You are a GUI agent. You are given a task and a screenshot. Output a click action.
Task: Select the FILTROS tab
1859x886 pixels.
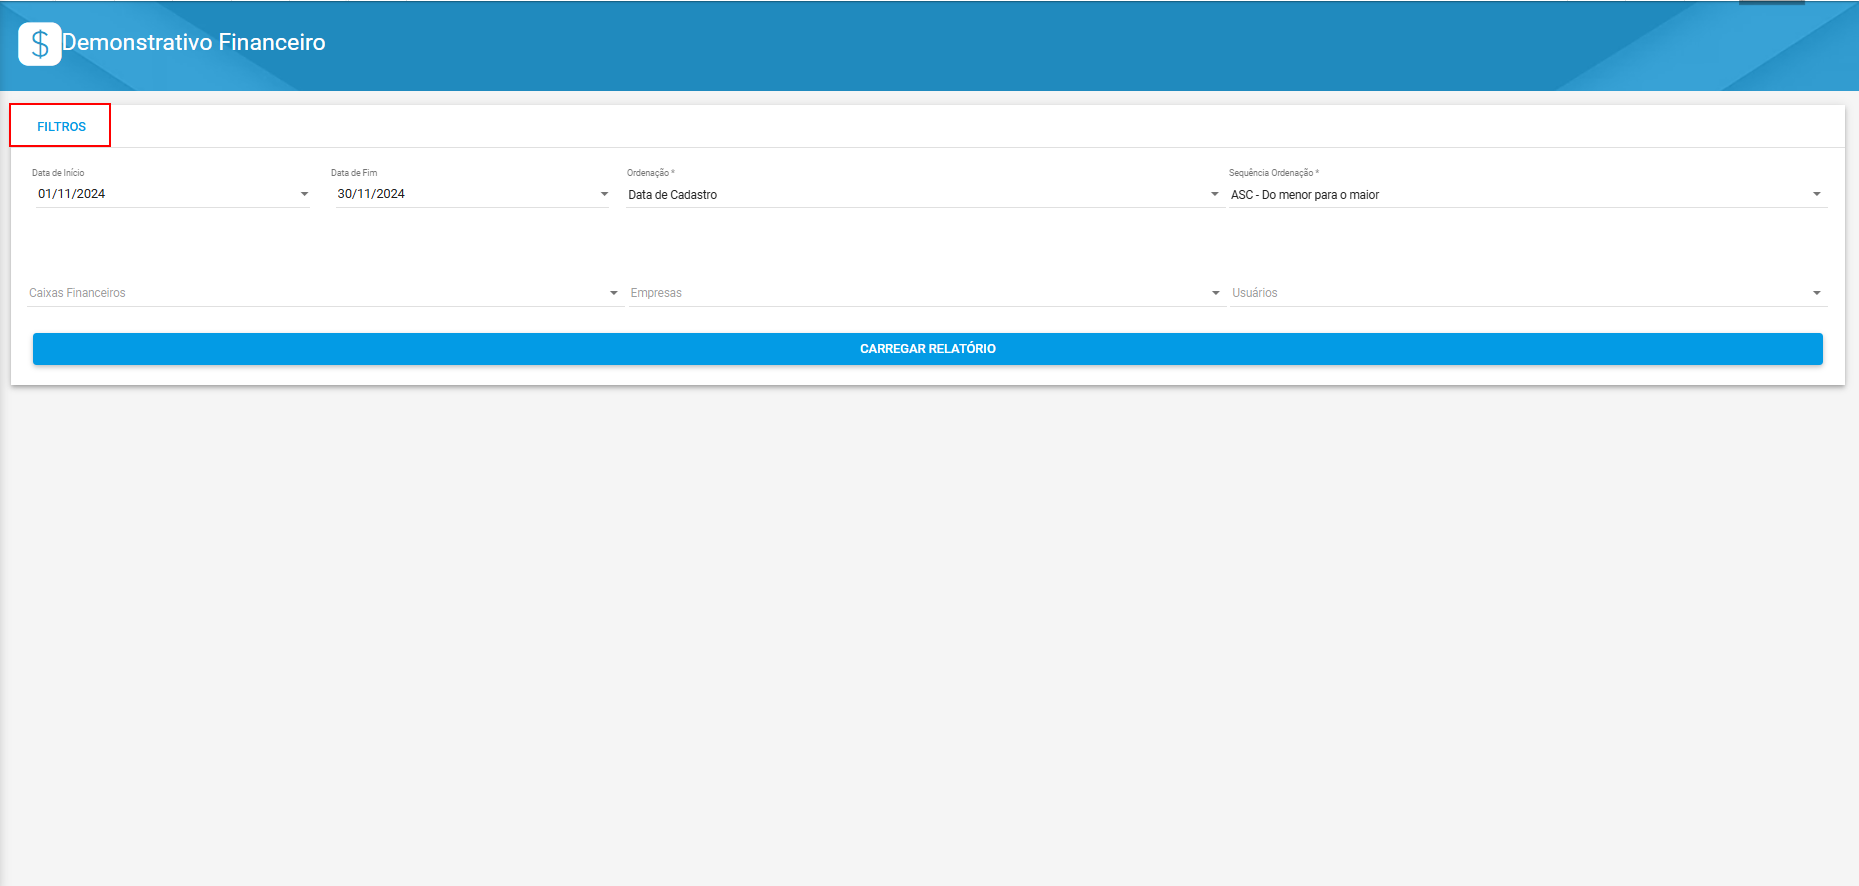coord(61,126)
